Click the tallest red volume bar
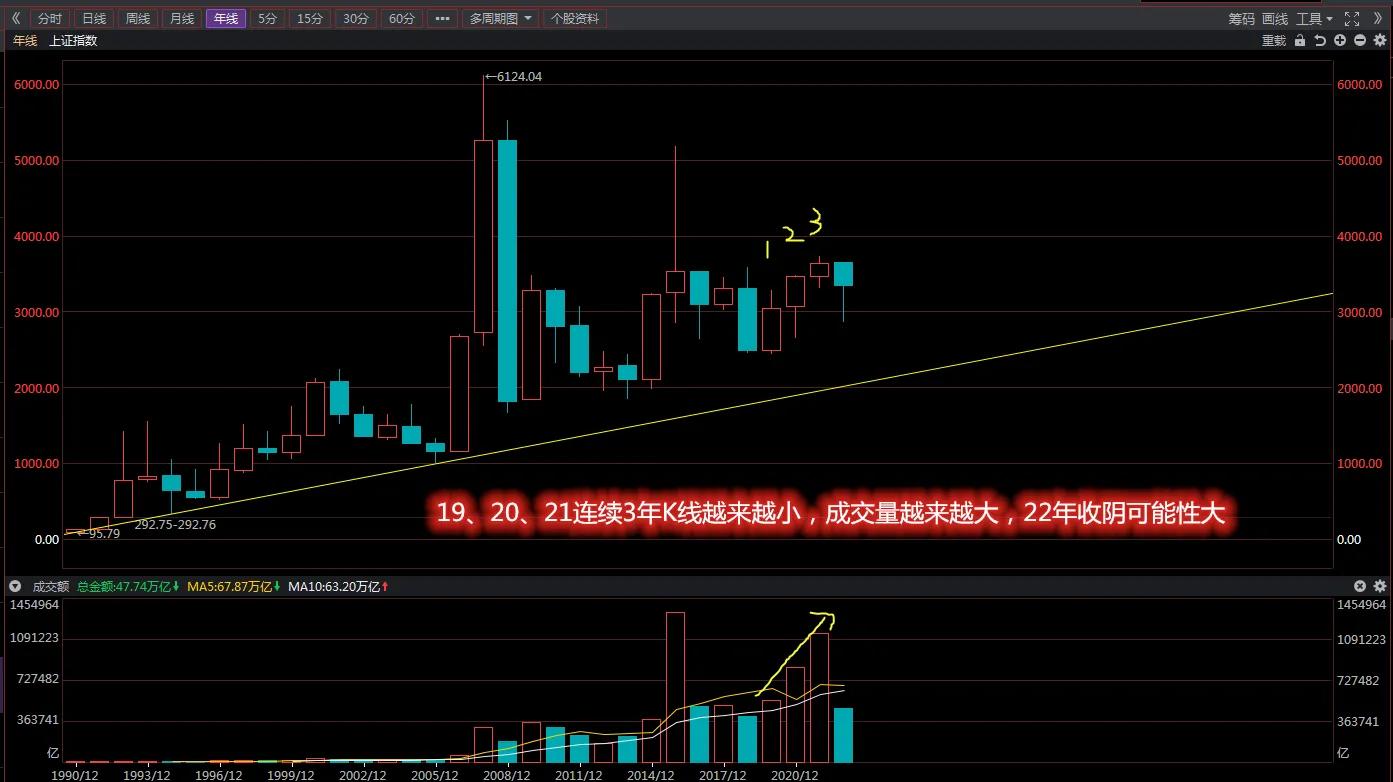This screenshot has height=782, width=1393. point(675,688)
